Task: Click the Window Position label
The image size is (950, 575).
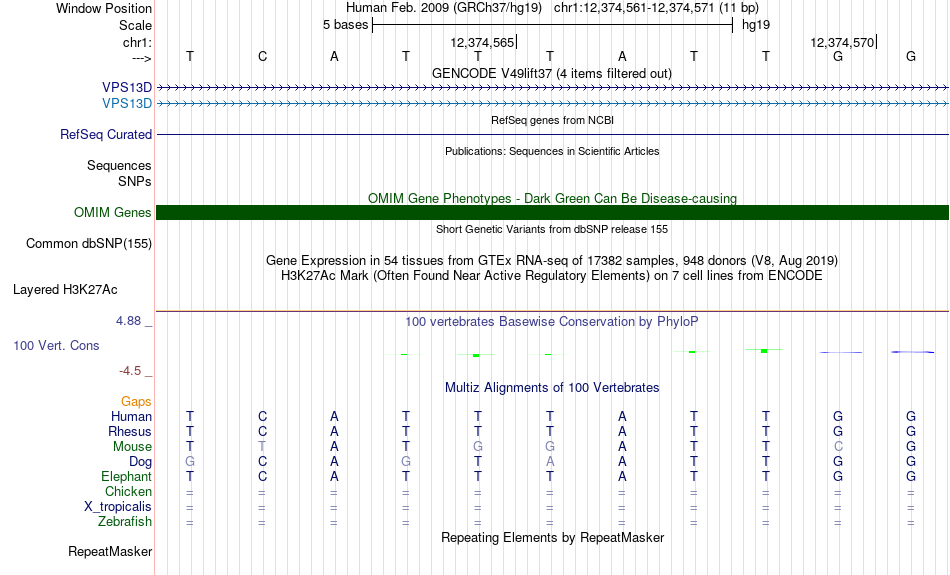Action: click(x=104, y=8)
